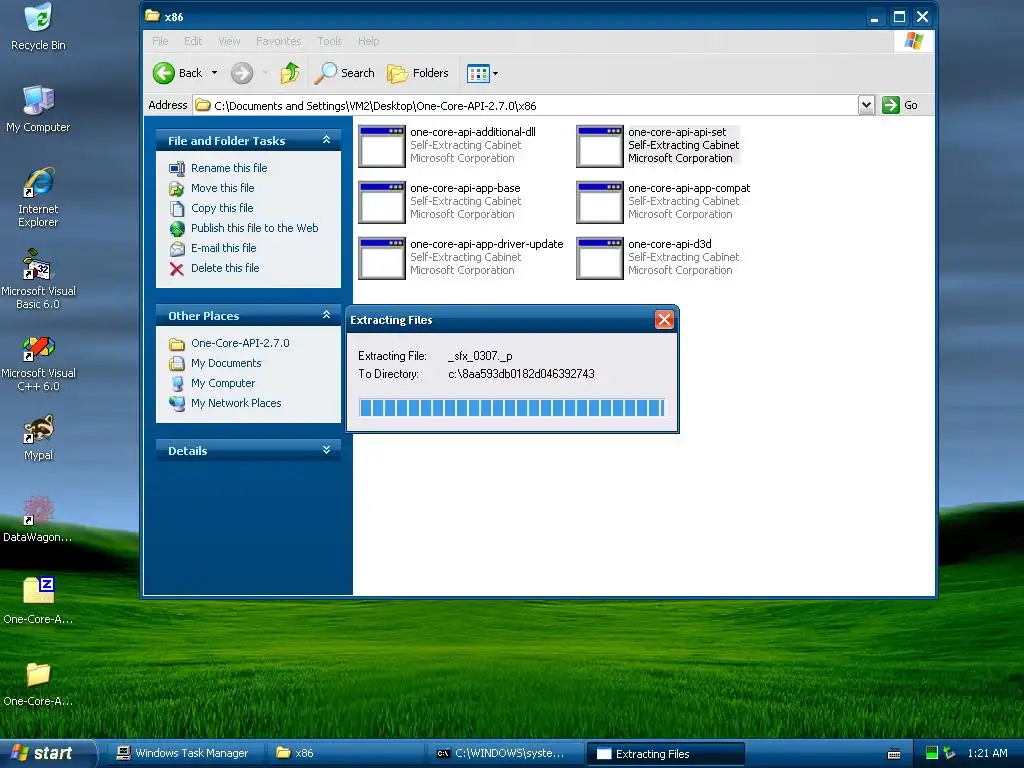Select one-core-api-app-driver-update file icon
The width and height of the screenshot is (1024, 768).
pos(382,259)
